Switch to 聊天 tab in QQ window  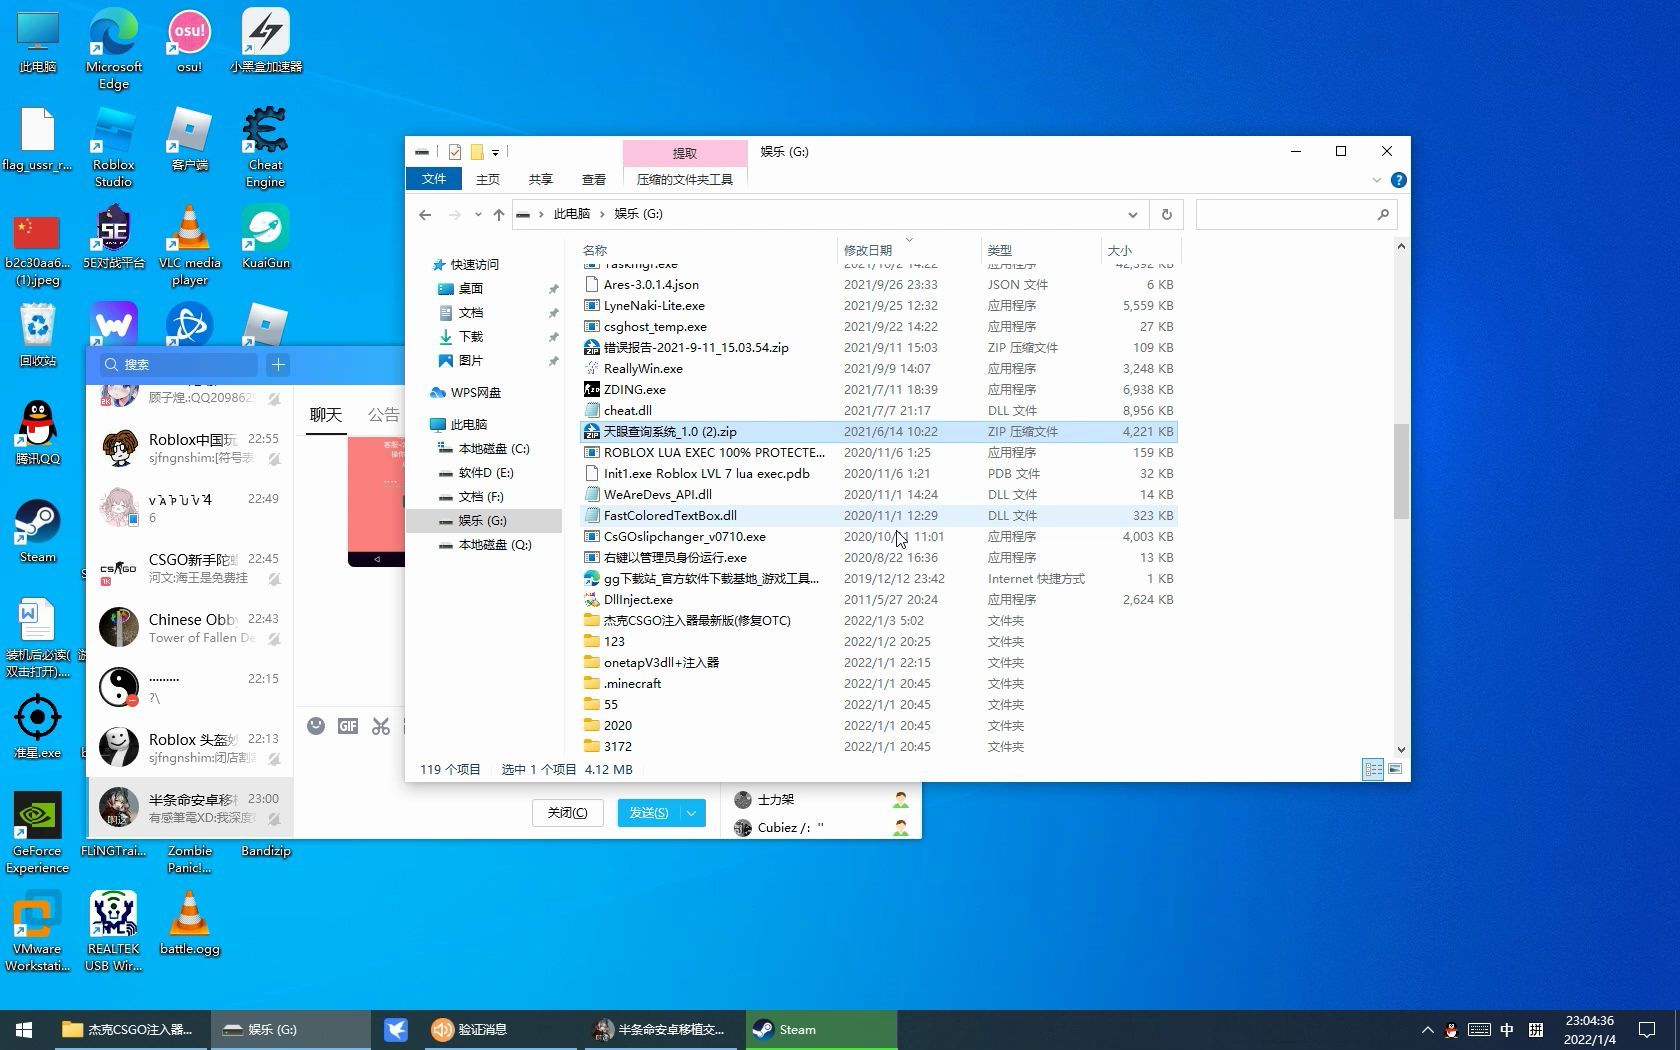click(x=325, y=414)
